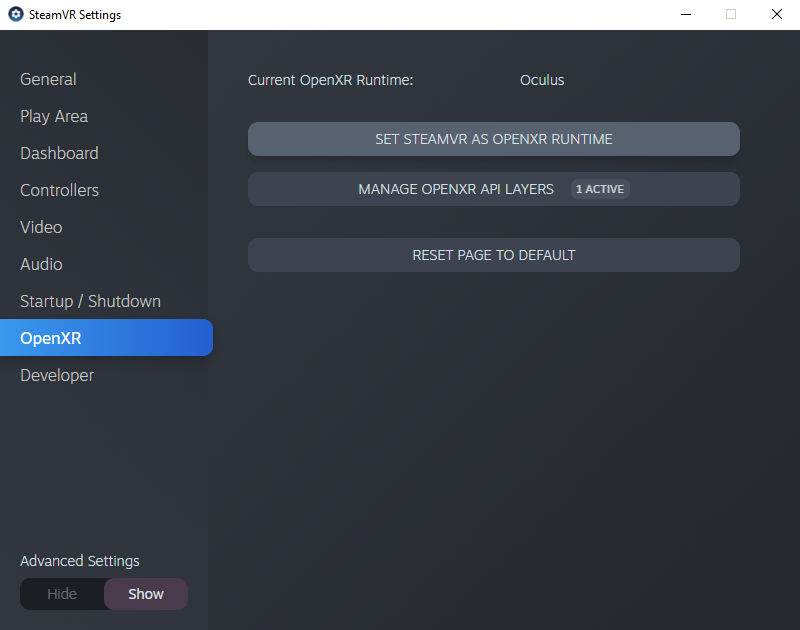This screenshot has width=800, height=630.
Task: Set SteamVR as OpenXR runtime
Action: coord(493,139)
